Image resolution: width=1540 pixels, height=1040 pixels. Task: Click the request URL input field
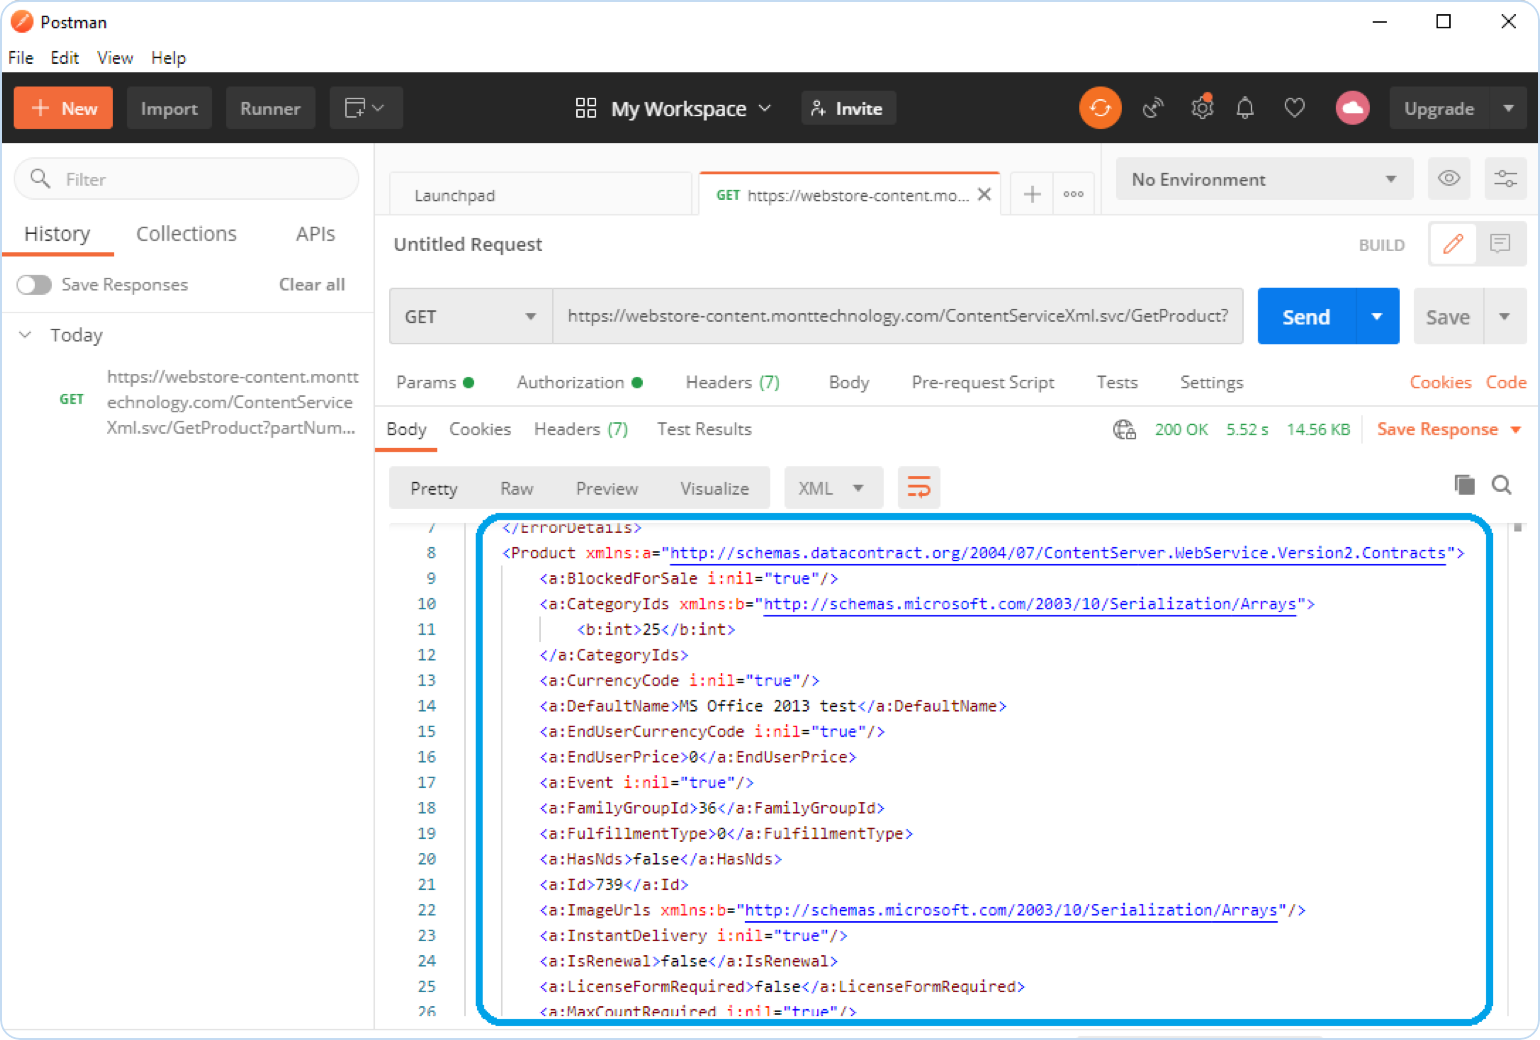[897, 317]
